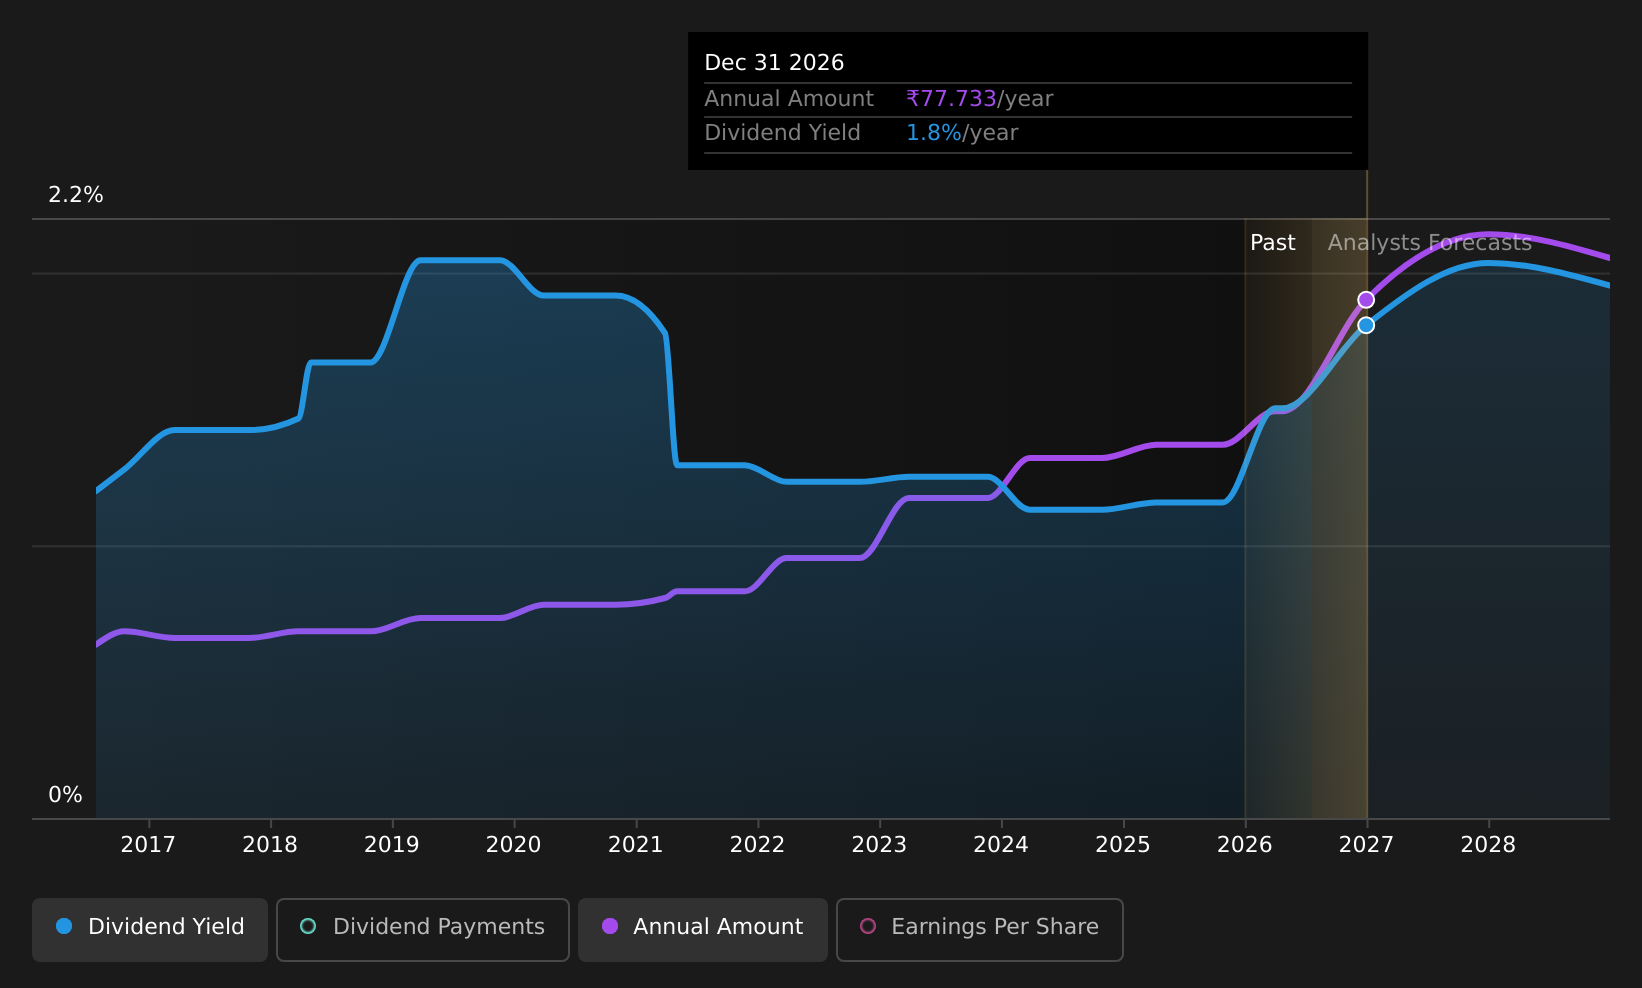Click the 2021 x-axis label
Image resolution: width=1642 pixels, height=988 pixels.
[x=636, y=845]
